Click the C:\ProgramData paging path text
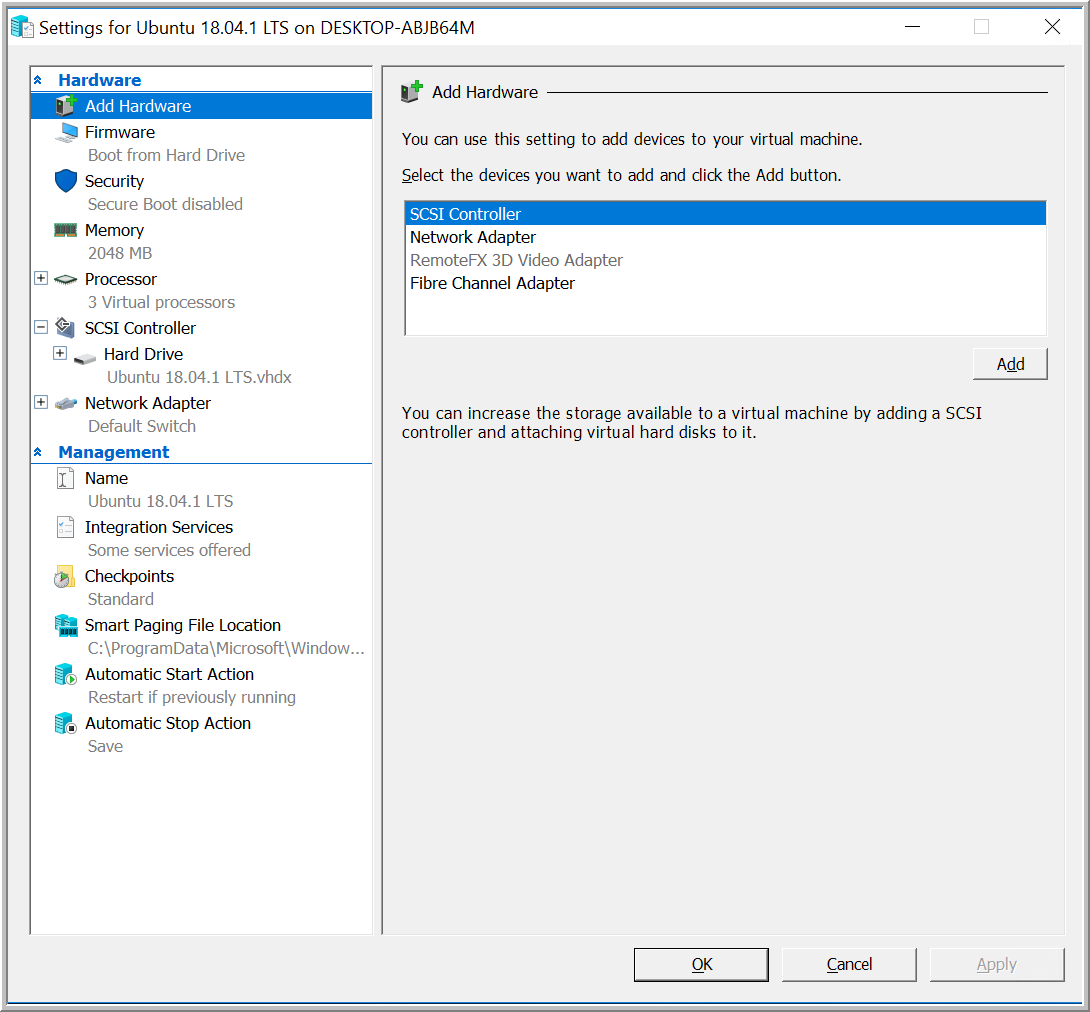This screenshot has height=1012, width=1090. click(x=226, y=648)
